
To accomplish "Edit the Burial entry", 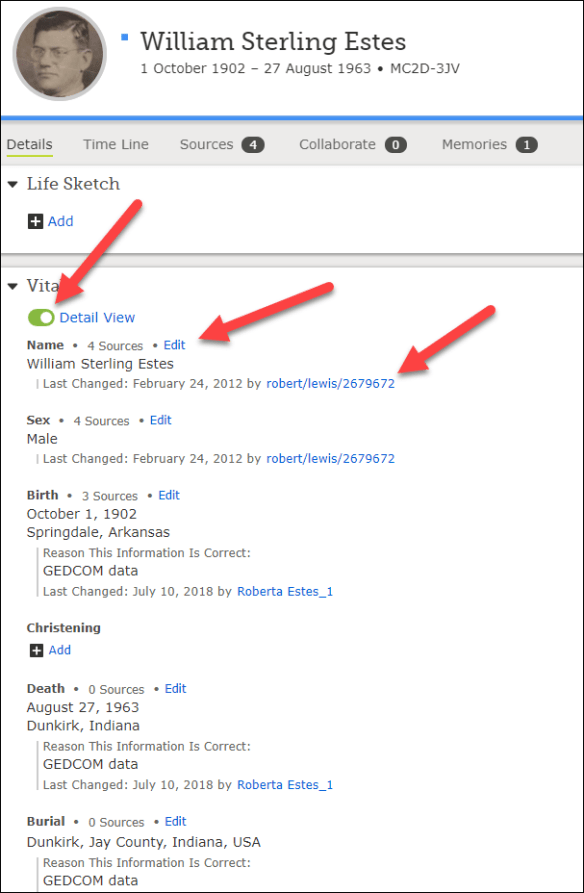I will coord(175,821).
